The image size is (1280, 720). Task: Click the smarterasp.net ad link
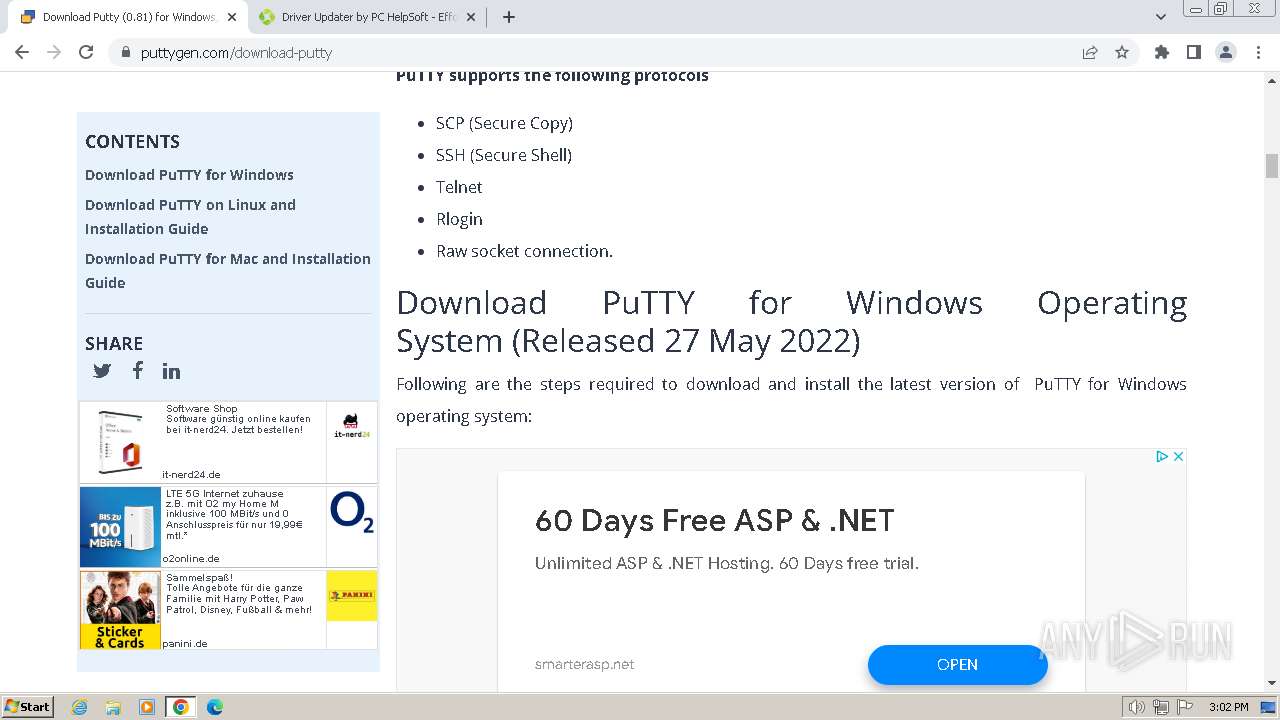(584, 664)
